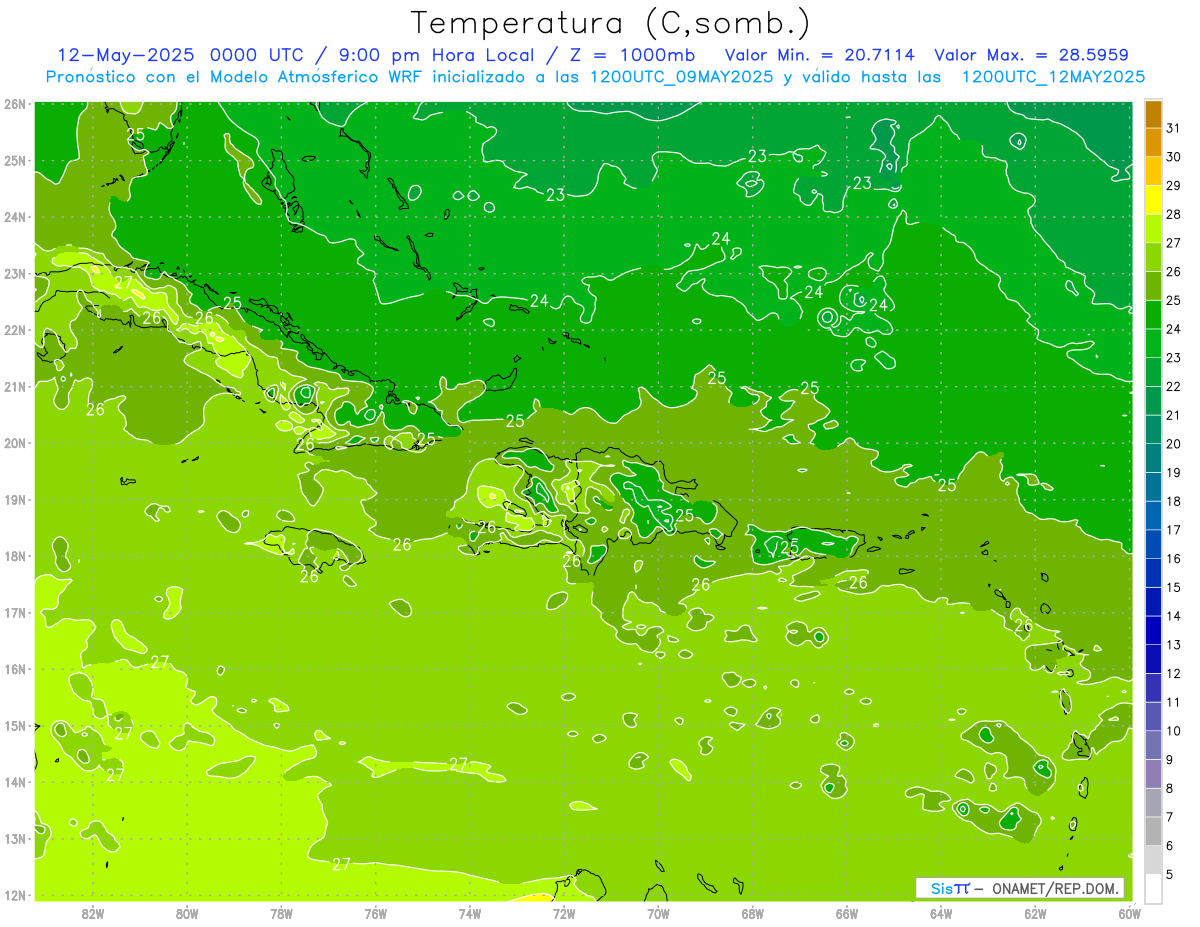The height and width of the screenshot is (927, 1200).
Task: Click legend value label '20'
Action: [1174, 444]
